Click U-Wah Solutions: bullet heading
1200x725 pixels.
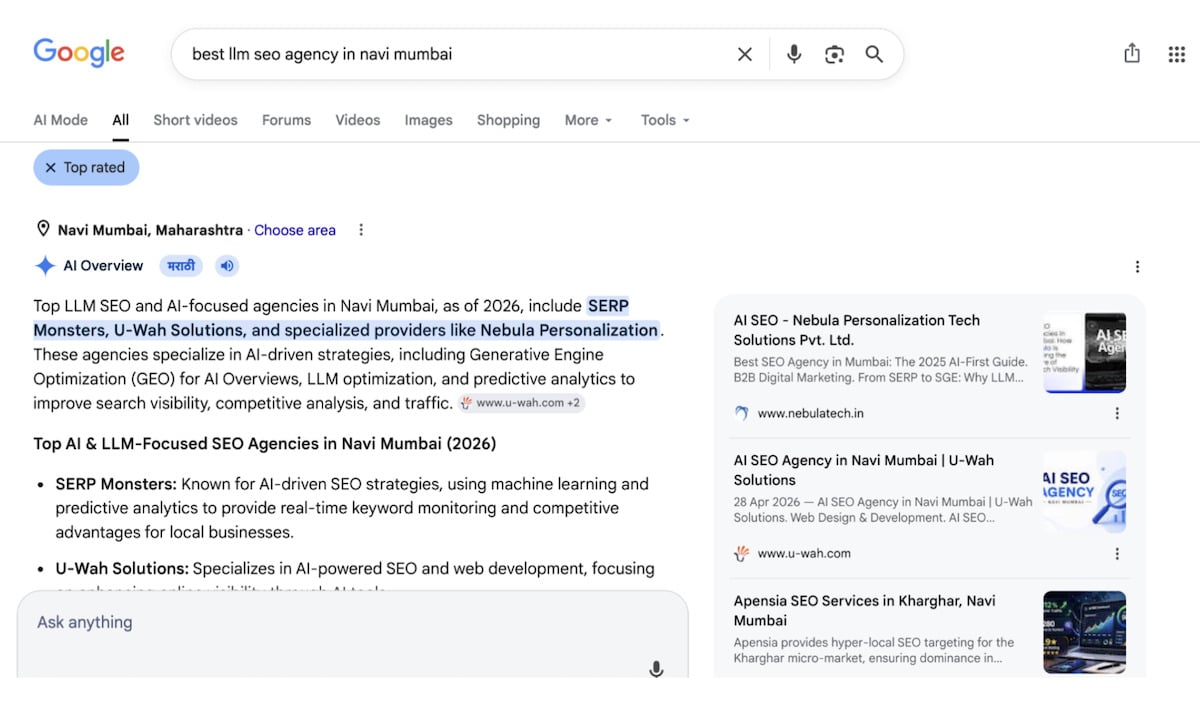coord(122,568)
